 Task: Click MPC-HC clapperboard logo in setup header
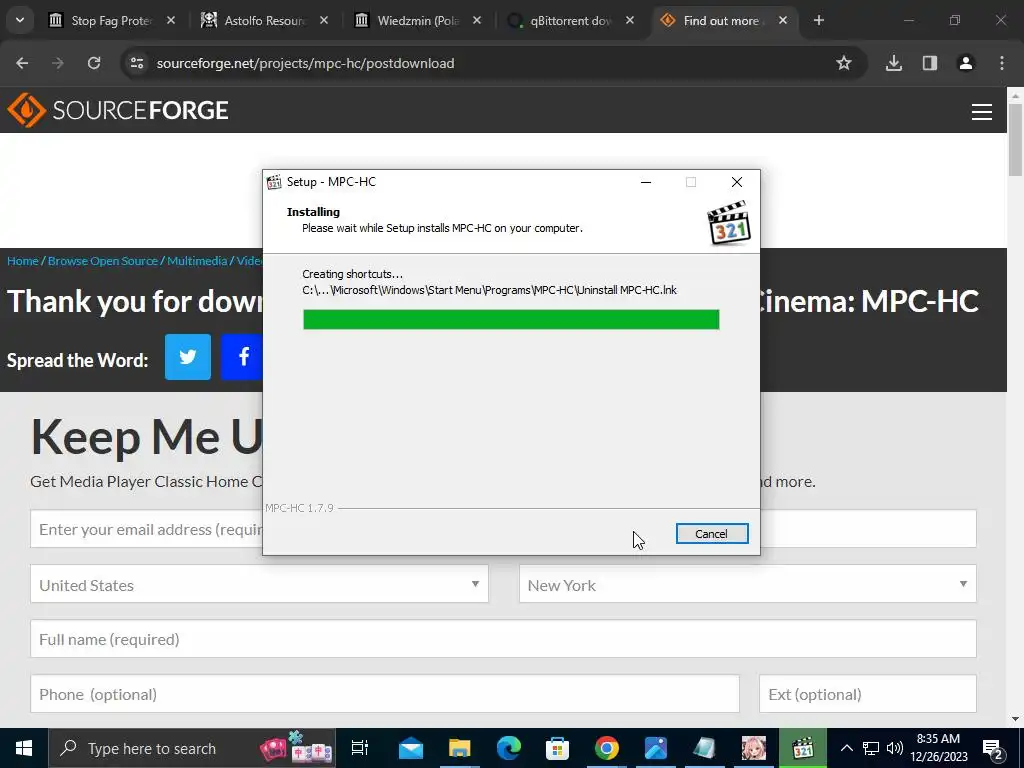[729, 223]
